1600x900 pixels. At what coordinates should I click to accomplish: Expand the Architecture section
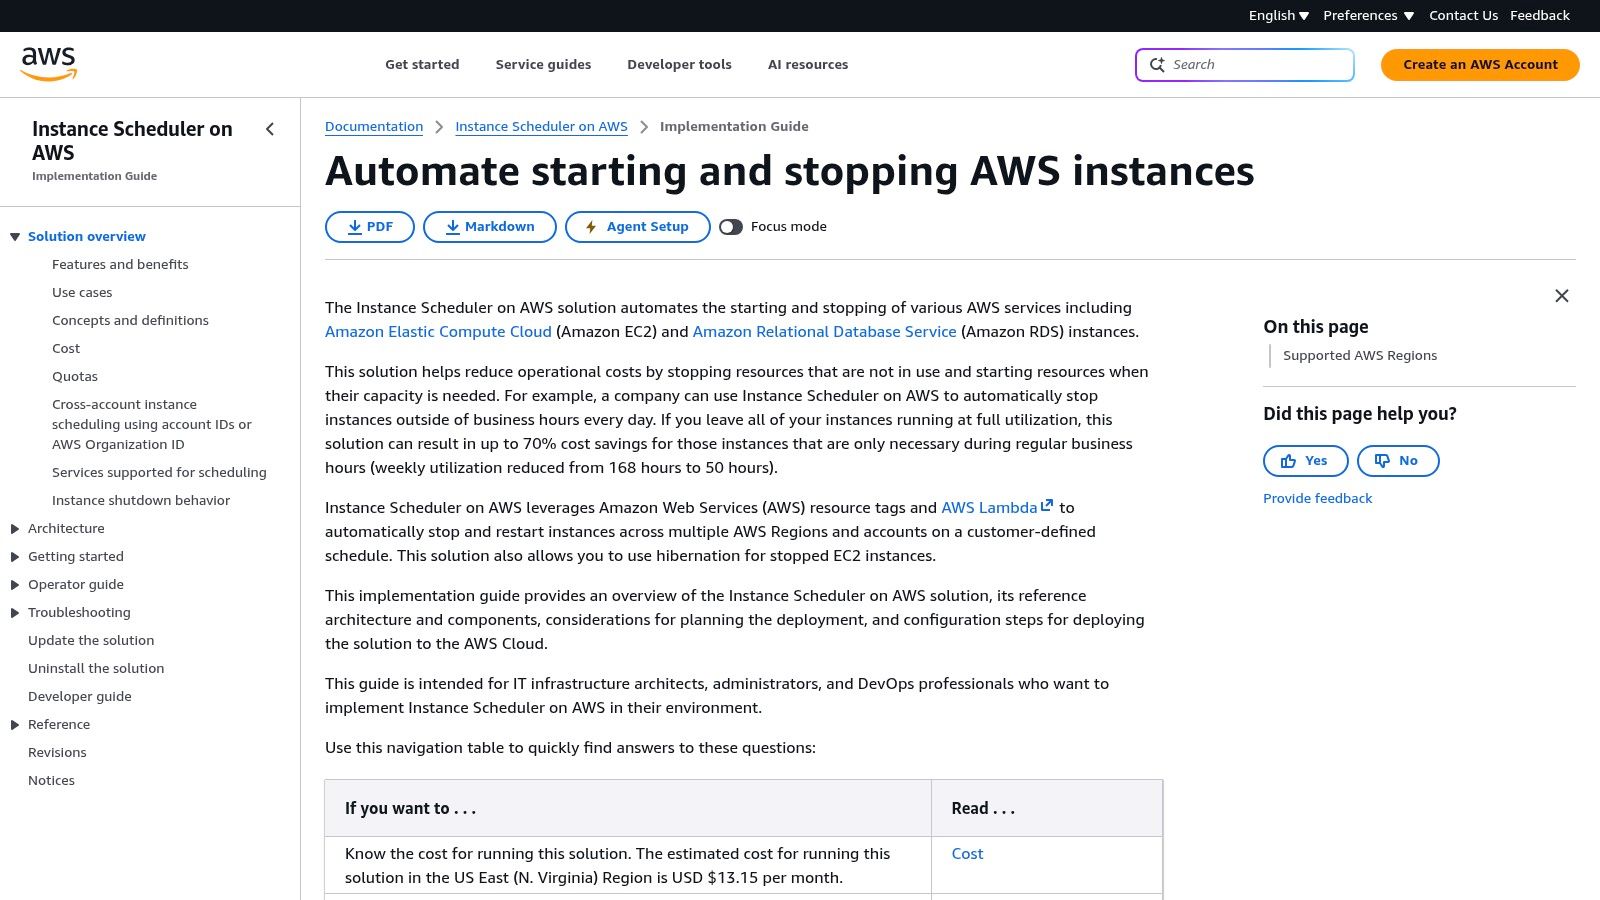tap(15, 529)
